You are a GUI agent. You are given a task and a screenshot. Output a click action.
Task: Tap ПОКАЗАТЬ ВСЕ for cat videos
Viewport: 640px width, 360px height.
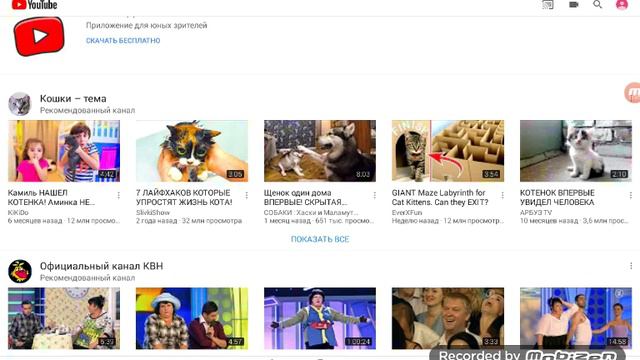click(320, 239)
